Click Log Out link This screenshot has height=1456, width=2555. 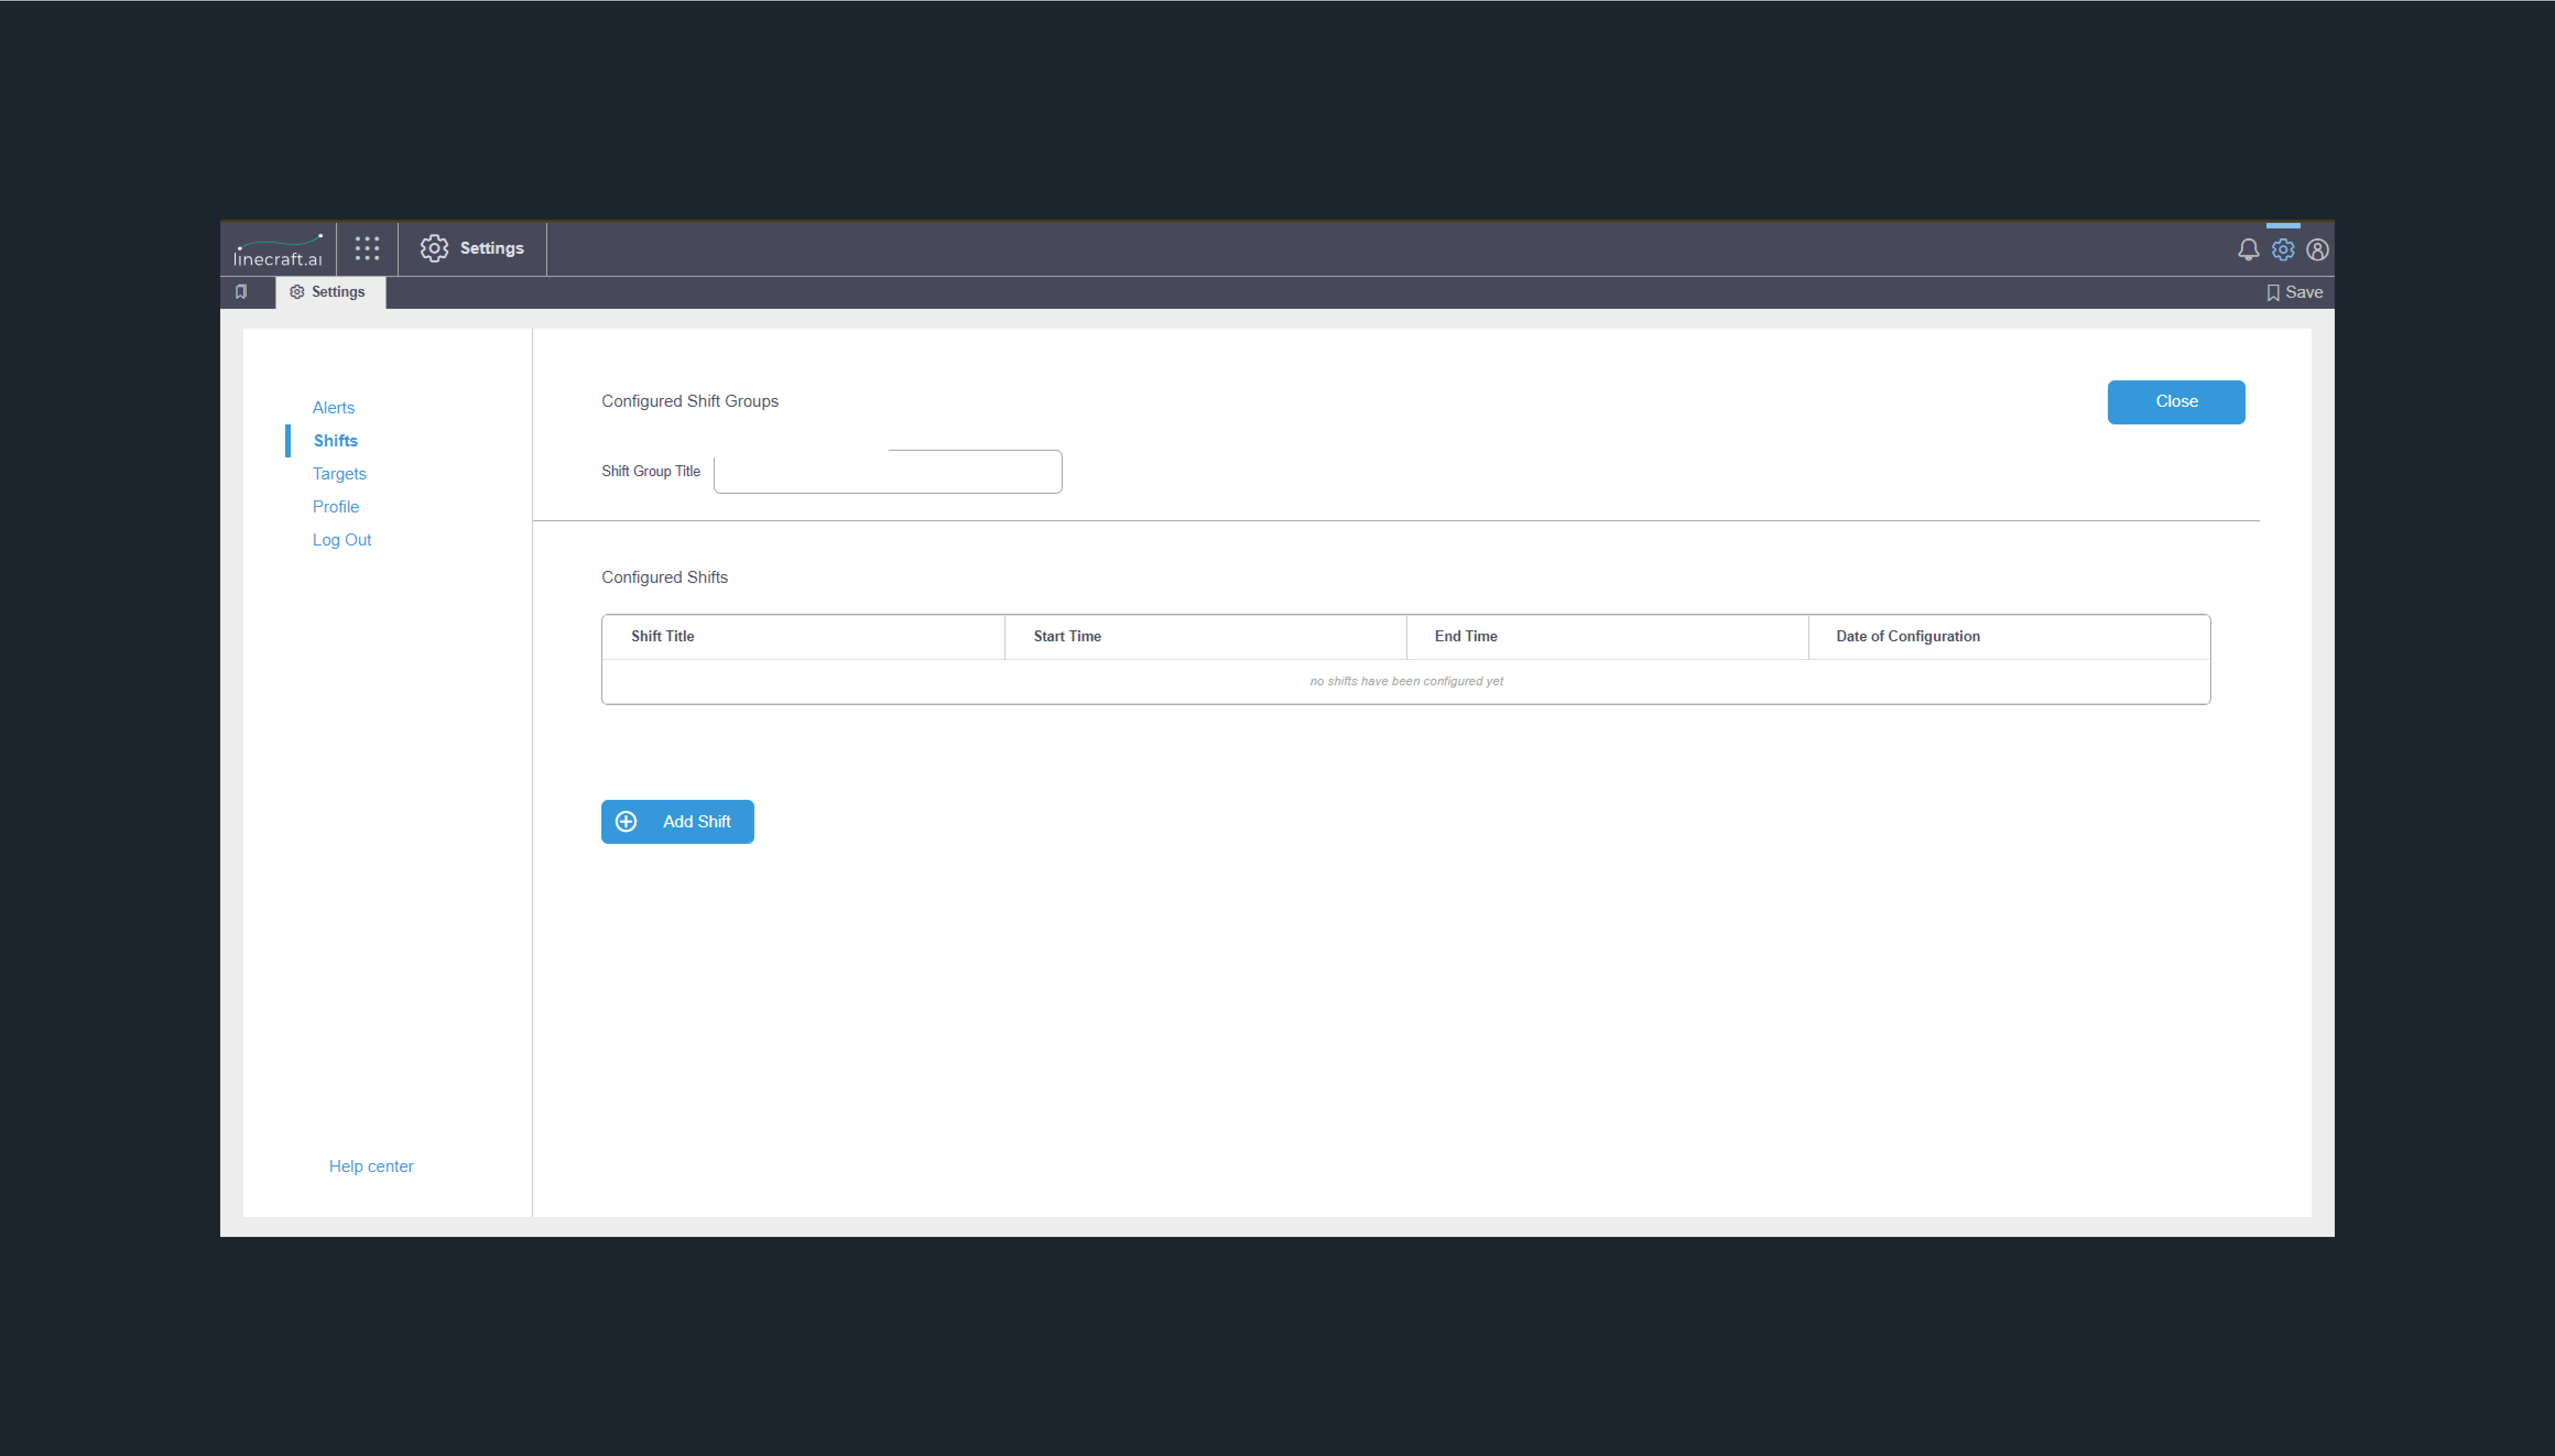pyautogui.click(x=341, y=539)
